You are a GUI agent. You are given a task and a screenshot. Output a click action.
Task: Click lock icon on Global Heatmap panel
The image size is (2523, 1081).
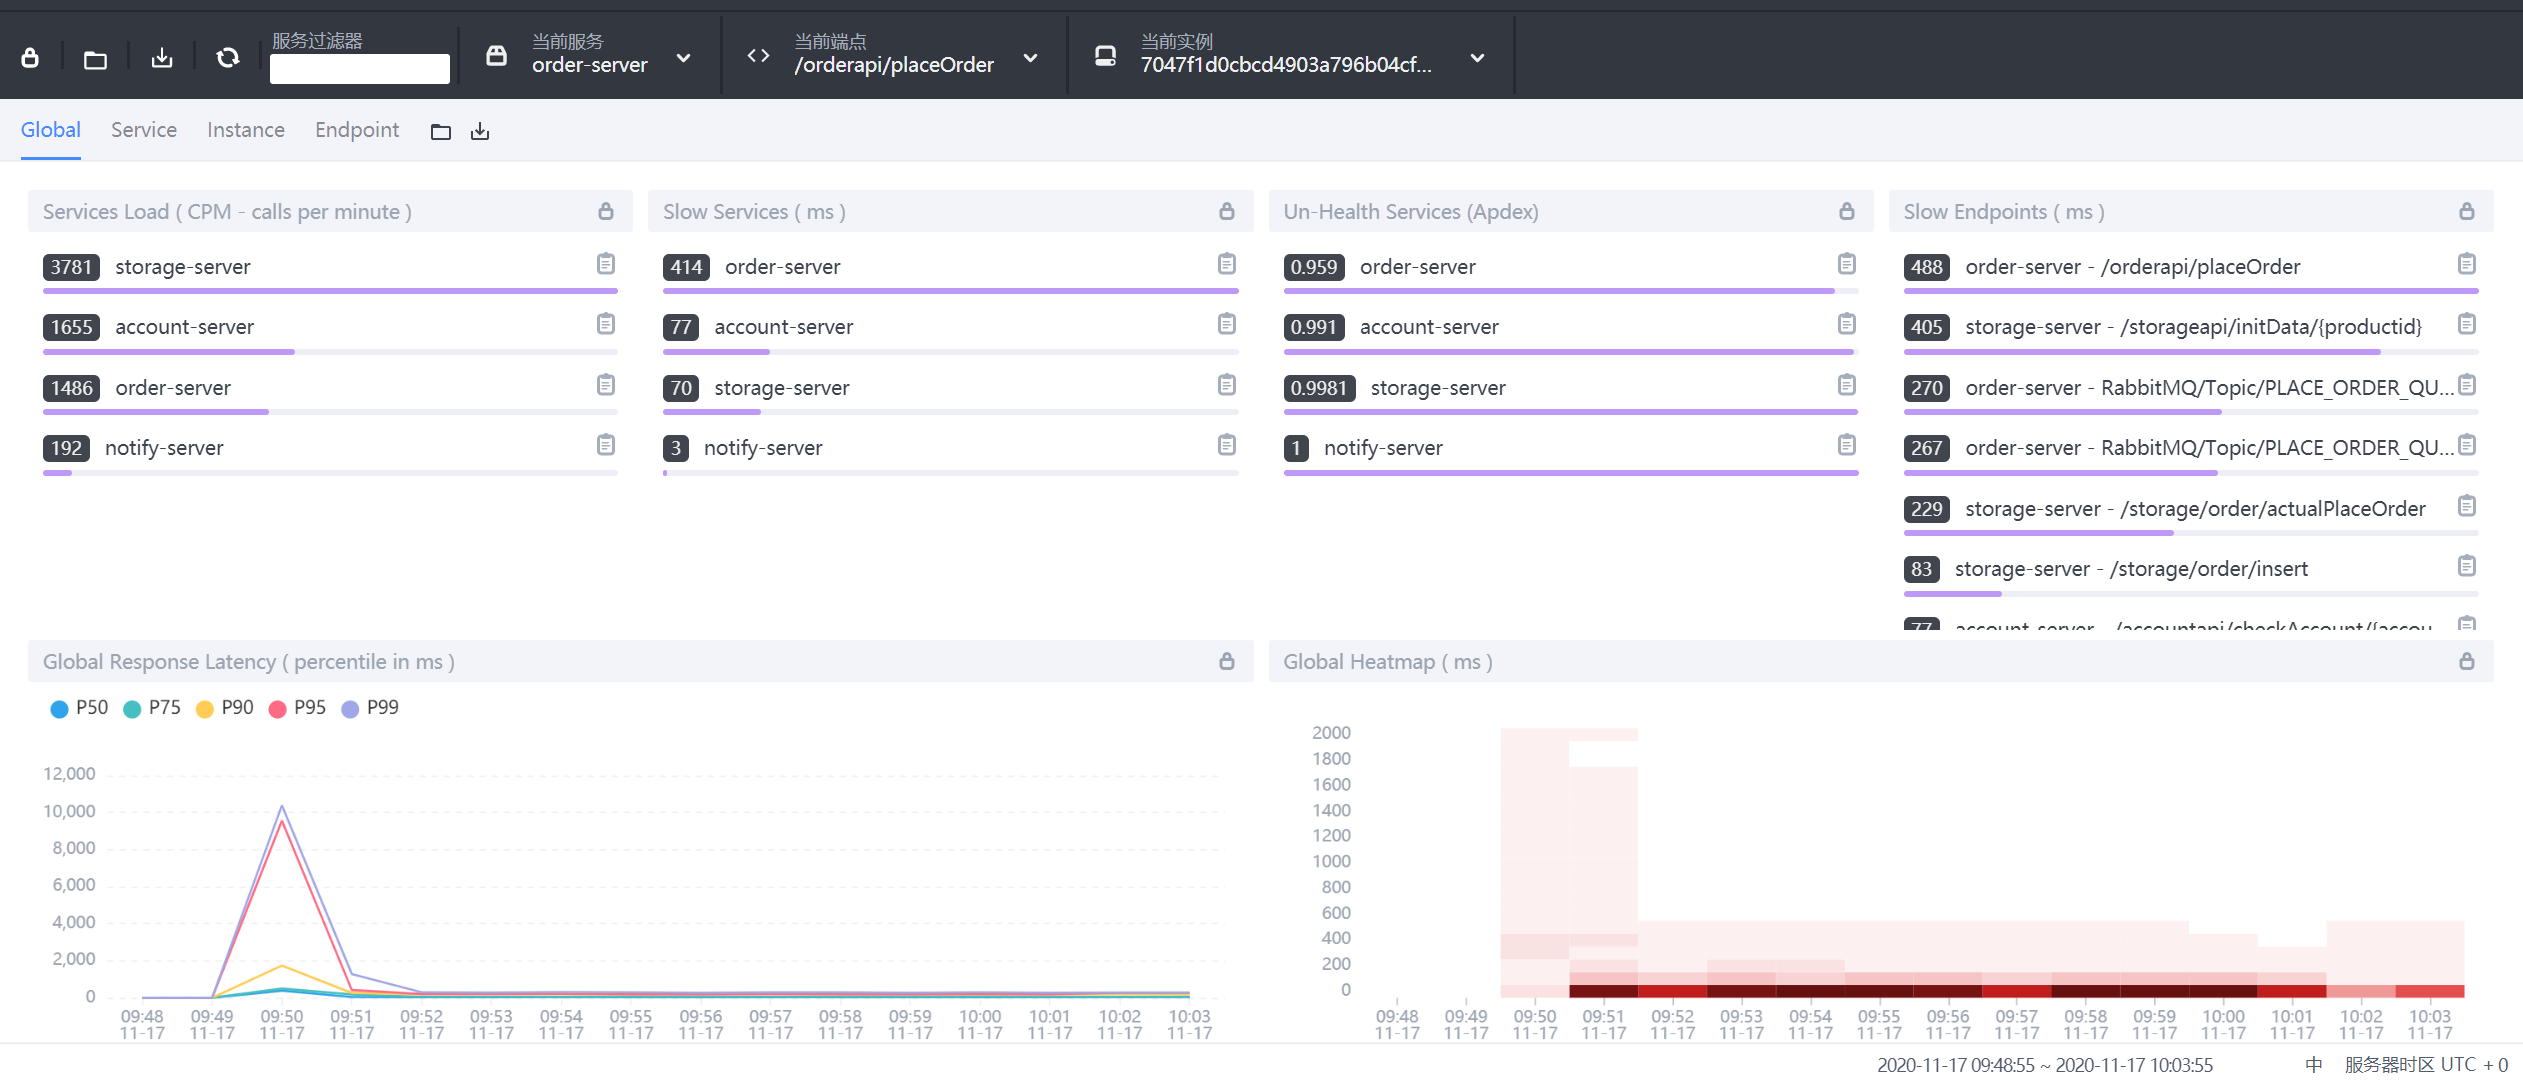[2467, 661]
